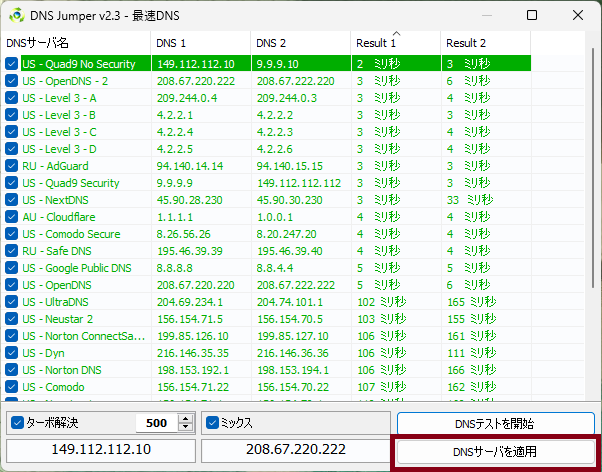
Task: Click the 149.112.112.10 primary DNS field
Action: point(101,451)
